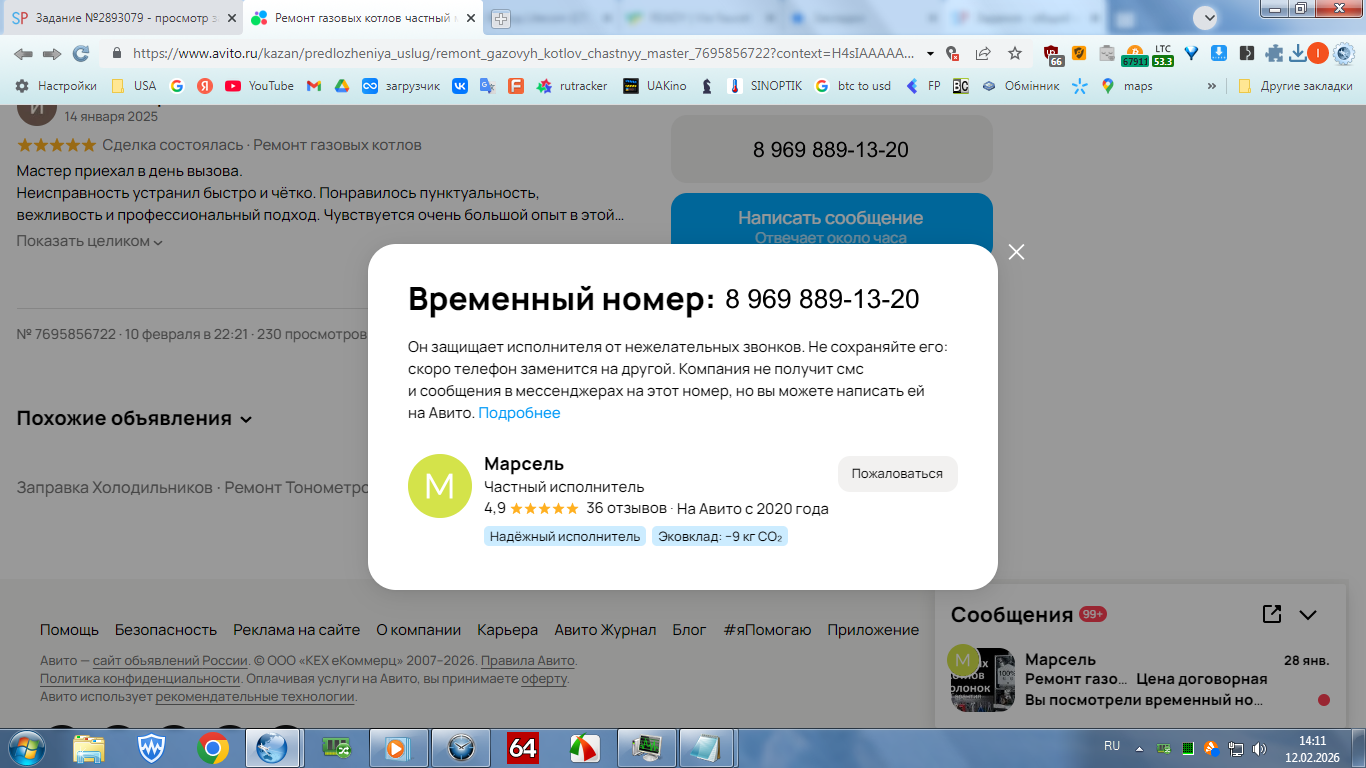Launch Google Chrome from the taskbar
The image size is (1366, 768).
[x=212, y=747]
